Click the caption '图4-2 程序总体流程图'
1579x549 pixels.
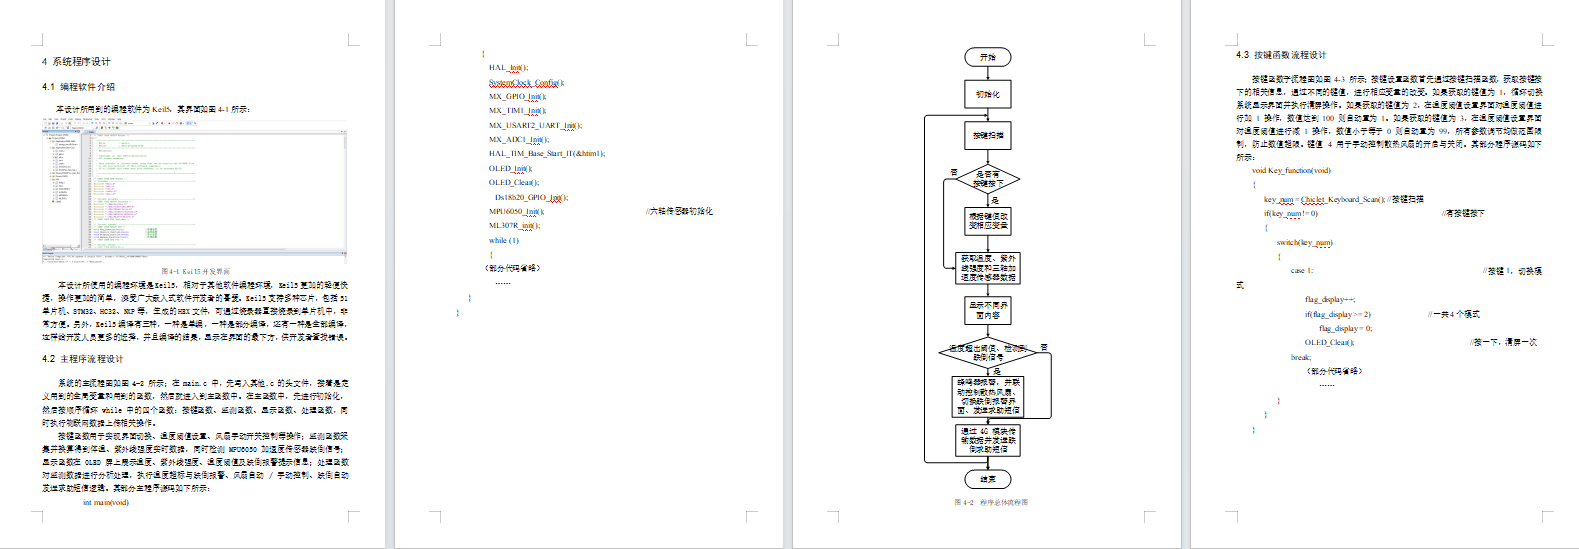pos(990,502)
